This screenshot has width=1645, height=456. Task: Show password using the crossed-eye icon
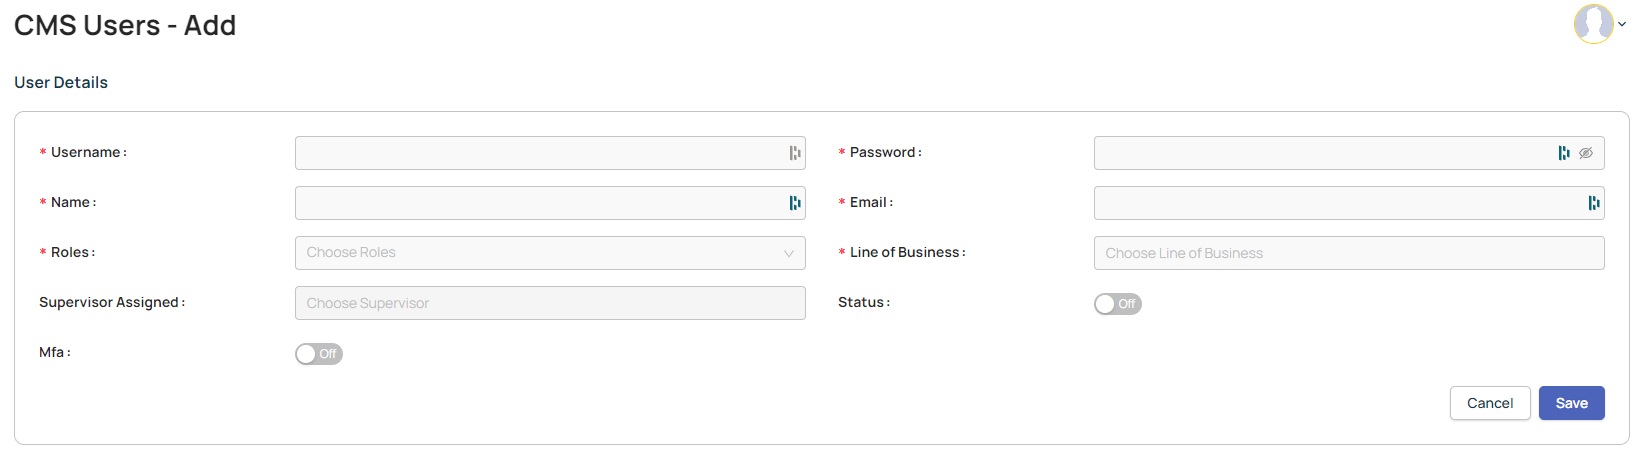point(1586,153)
